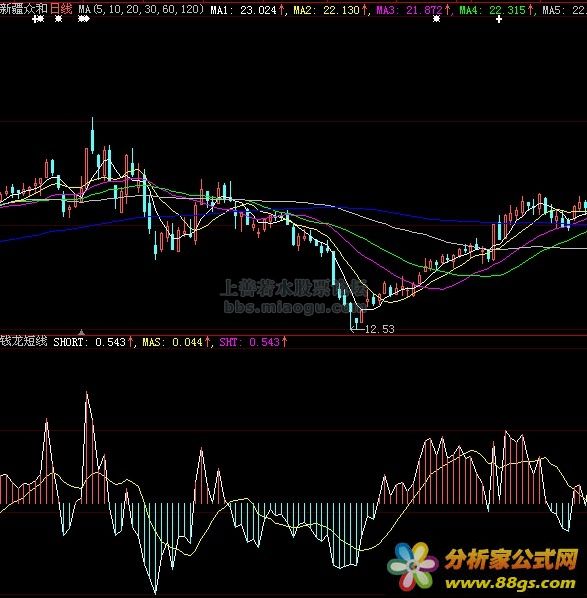Viewport: 587px width, 598px height.
Task: Open the MA(5,10,20,30,60,120) indicator parameters
Action: click(x=142, y=9)
